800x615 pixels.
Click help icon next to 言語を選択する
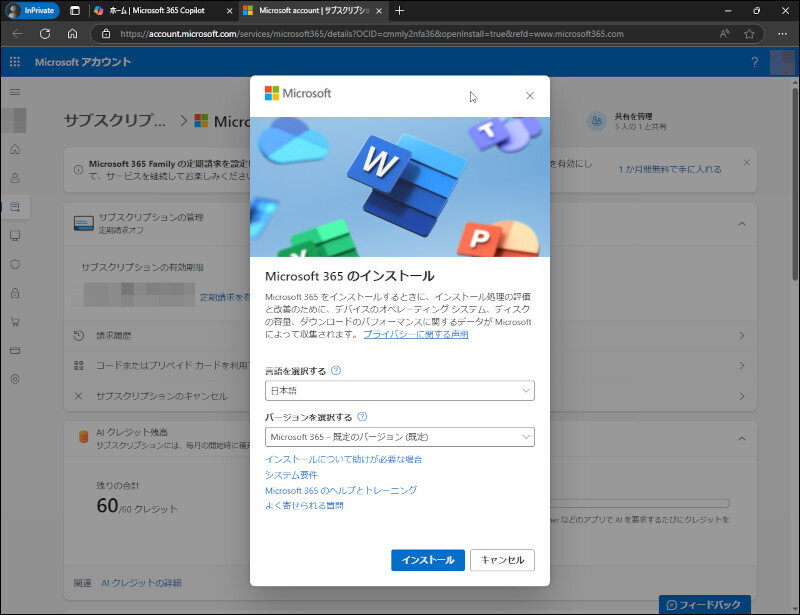coord(336,371)
